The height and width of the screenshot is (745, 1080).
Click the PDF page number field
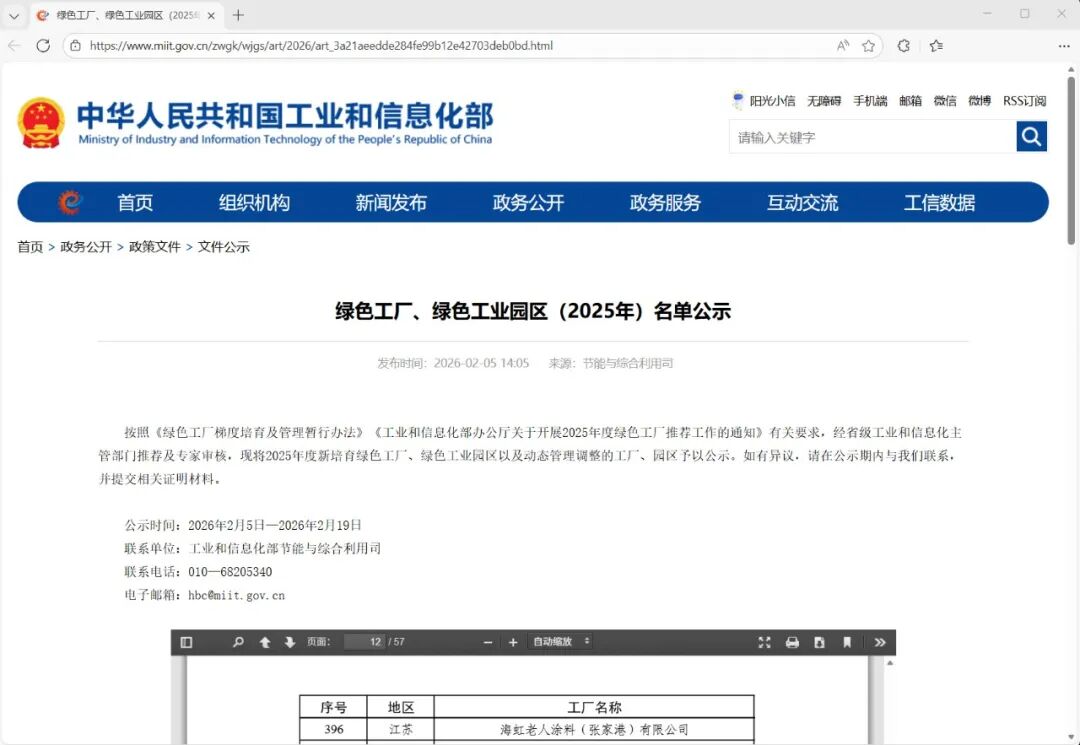[x=365, y=642]
